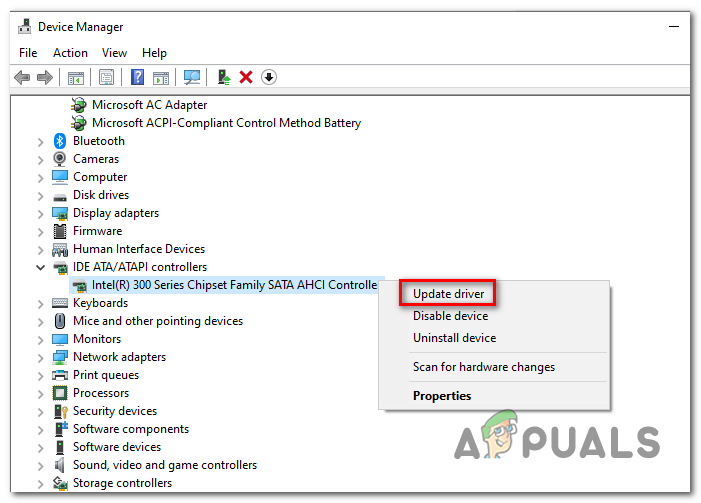Click the Disable device down-arrow icon

(x=269, y=77)
